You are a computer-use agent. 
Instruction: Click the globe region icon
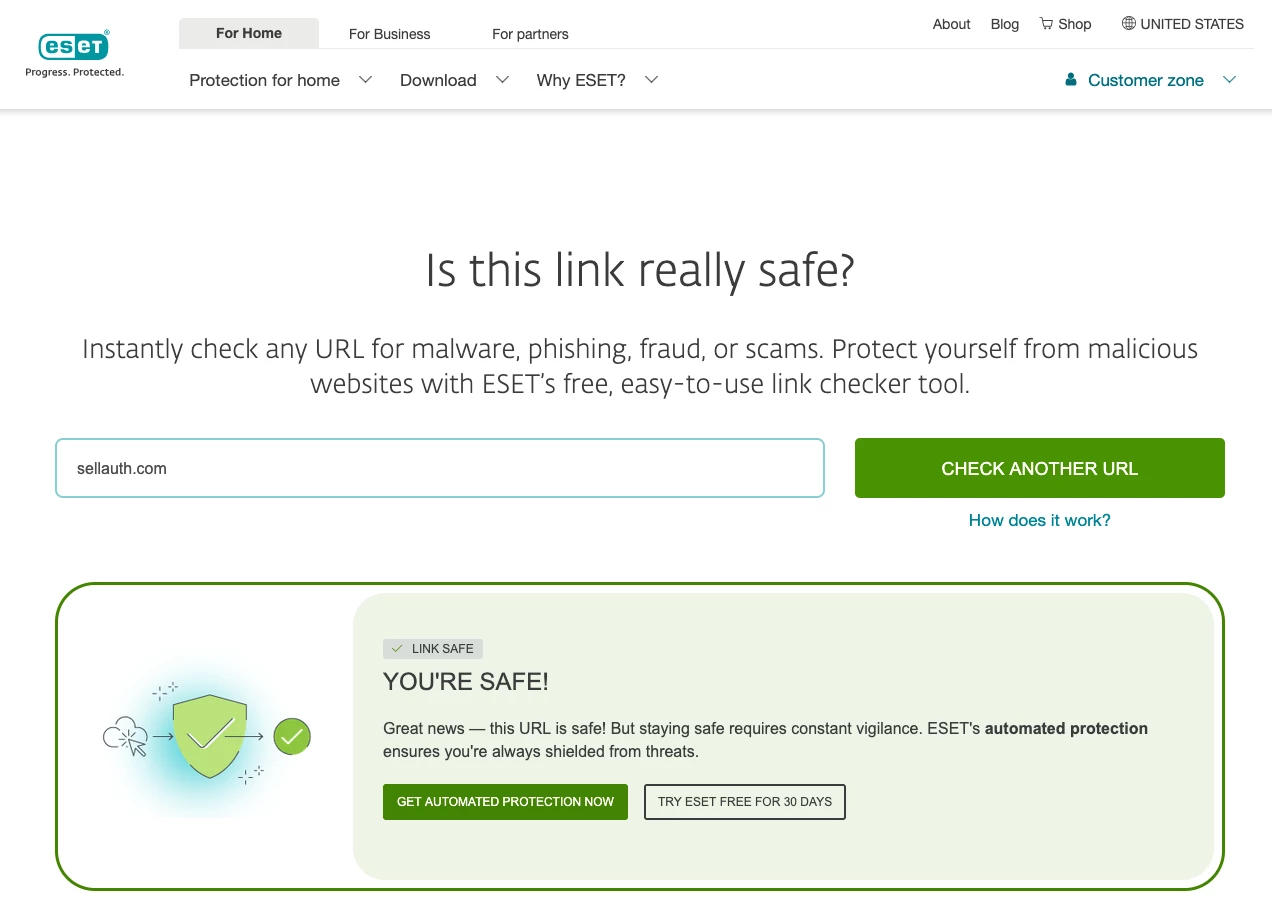click(1128, 24)
